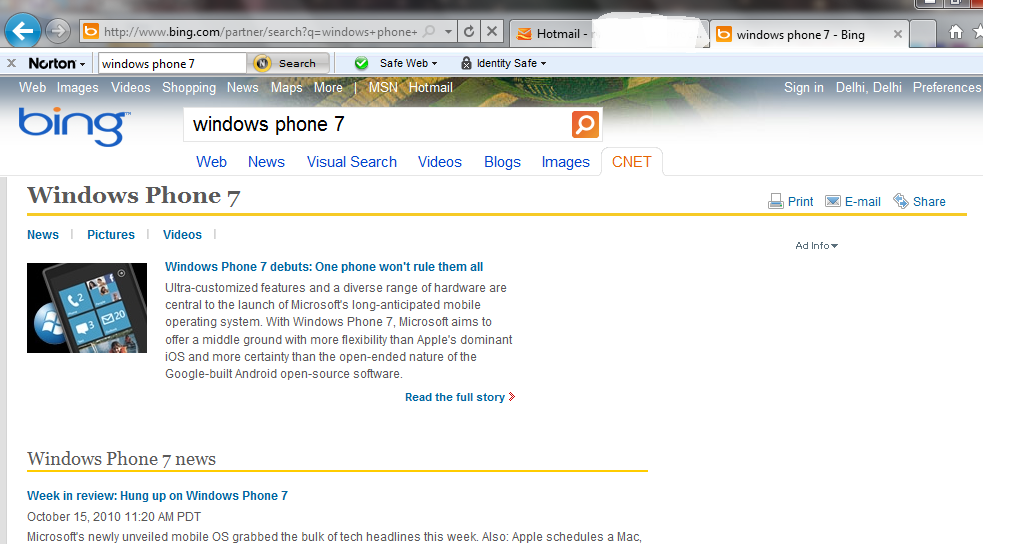Screen dimensions: 1016x555
Task: Select the Images tab below the search box
Action: [566, 162]
